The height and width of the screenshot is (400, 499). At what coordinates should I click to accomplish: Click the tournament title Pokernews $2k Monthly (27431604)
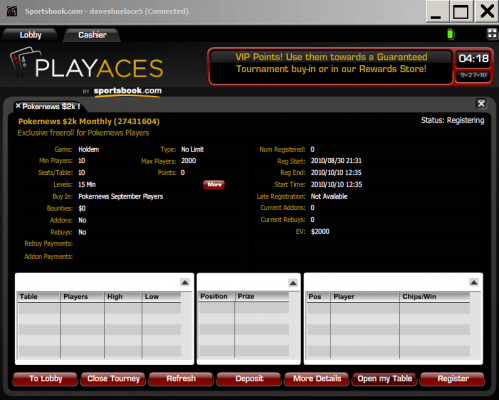point(89,121)
